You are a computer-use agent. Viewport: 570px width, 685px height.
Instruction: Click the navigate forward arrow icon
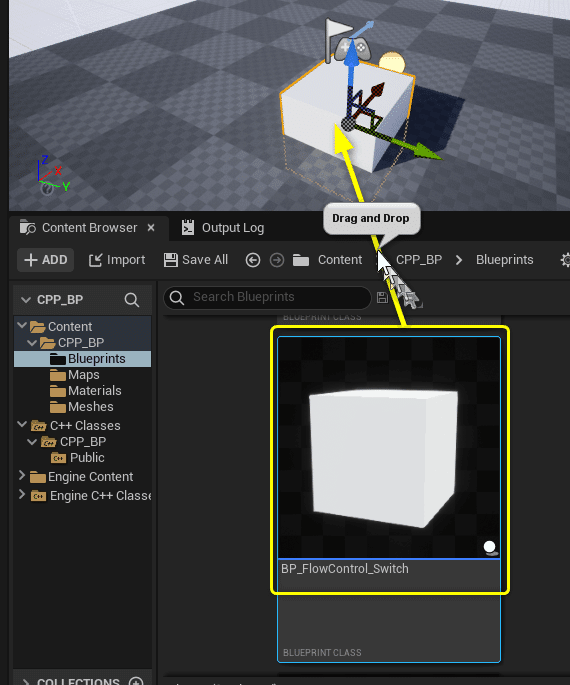tap(276, 260)
